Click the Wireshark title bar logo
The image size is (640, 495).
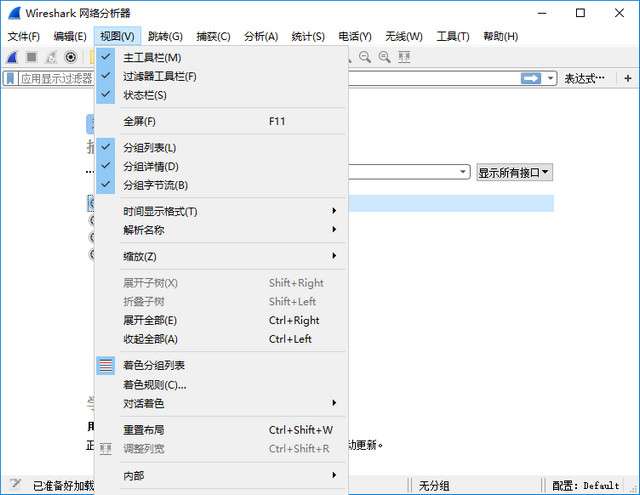[x=14, y=13]
